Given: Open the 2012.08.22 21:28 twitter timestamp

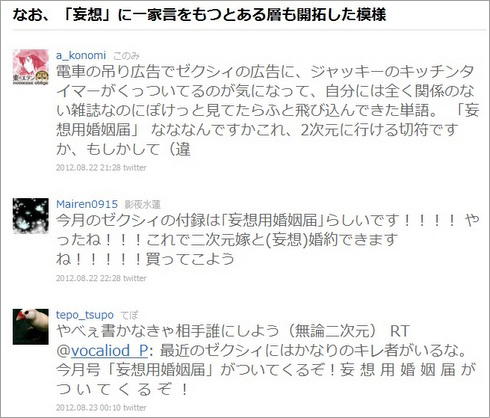Looking at the screenshot, I should [x=101, y=168].
